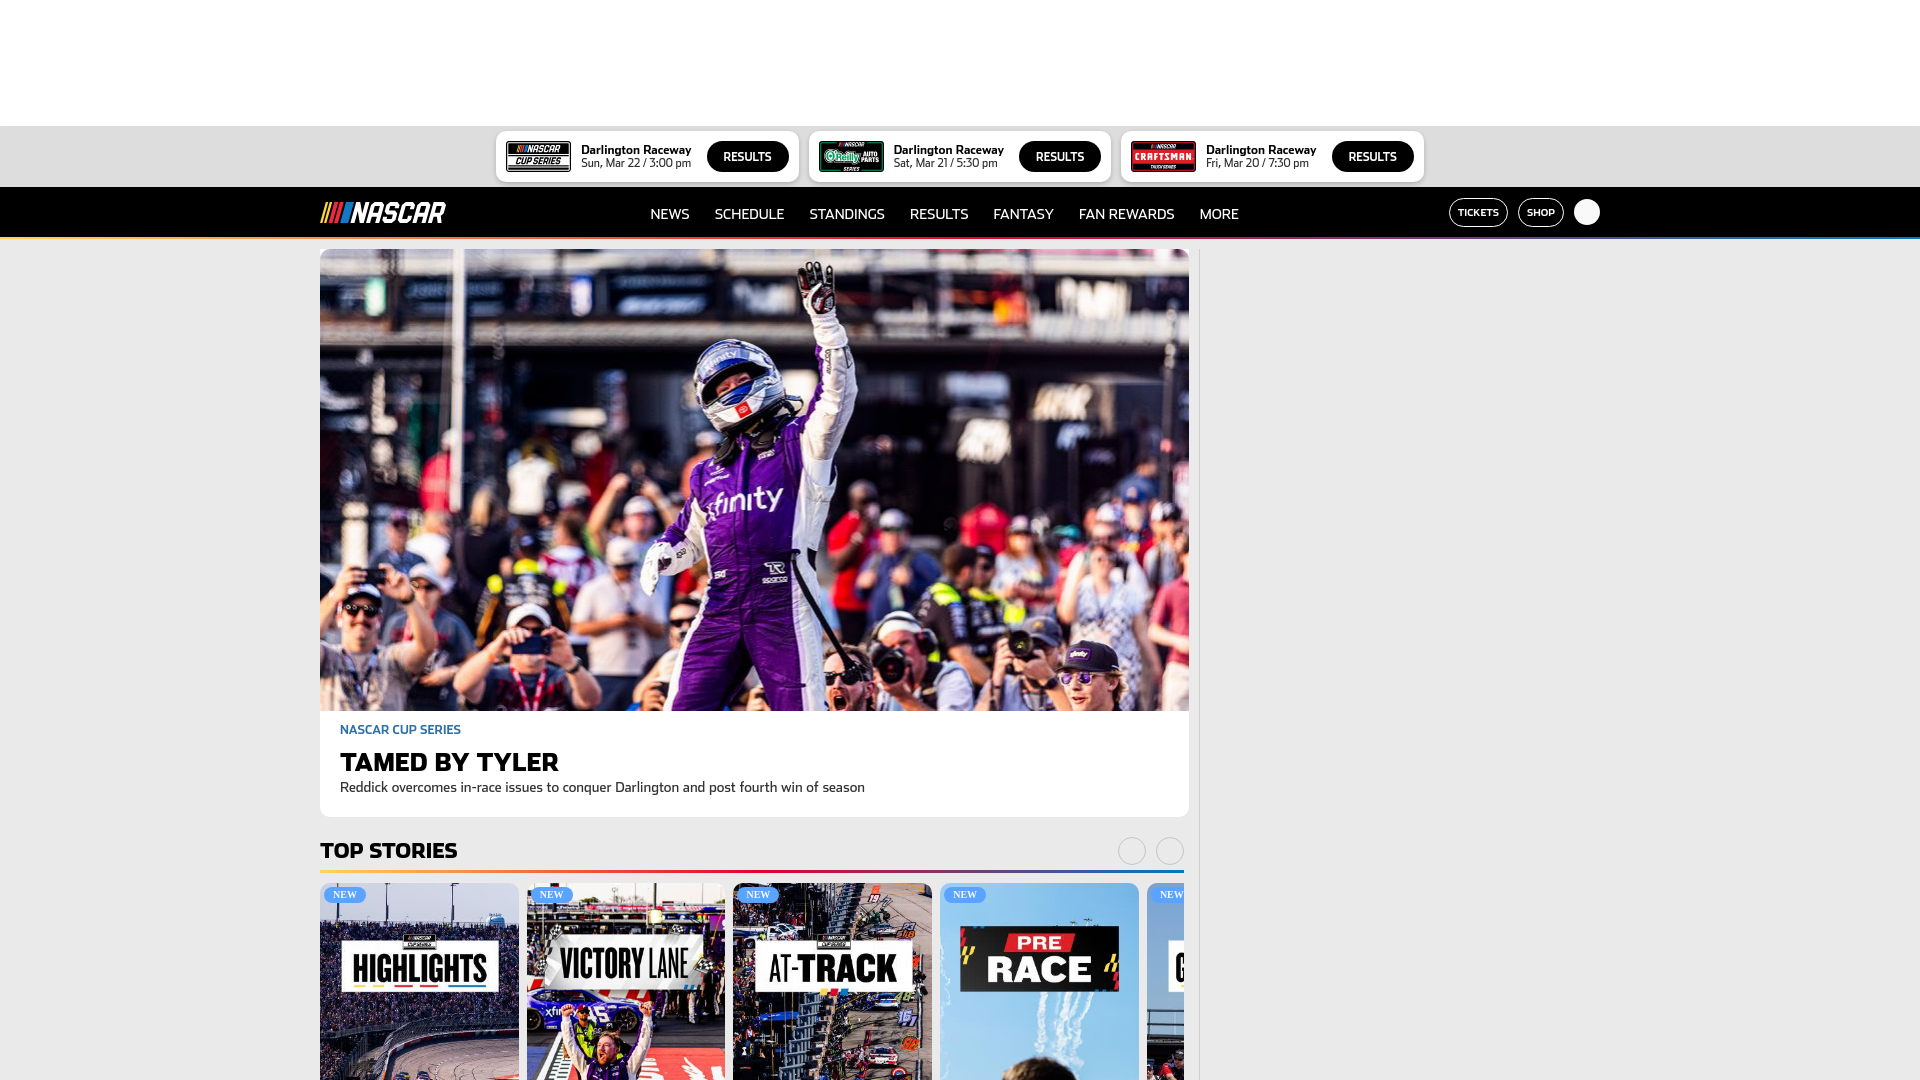Screen dimensions: 1920x1080
Task: Open the Victory Lane story card
Action: [626, 981]
